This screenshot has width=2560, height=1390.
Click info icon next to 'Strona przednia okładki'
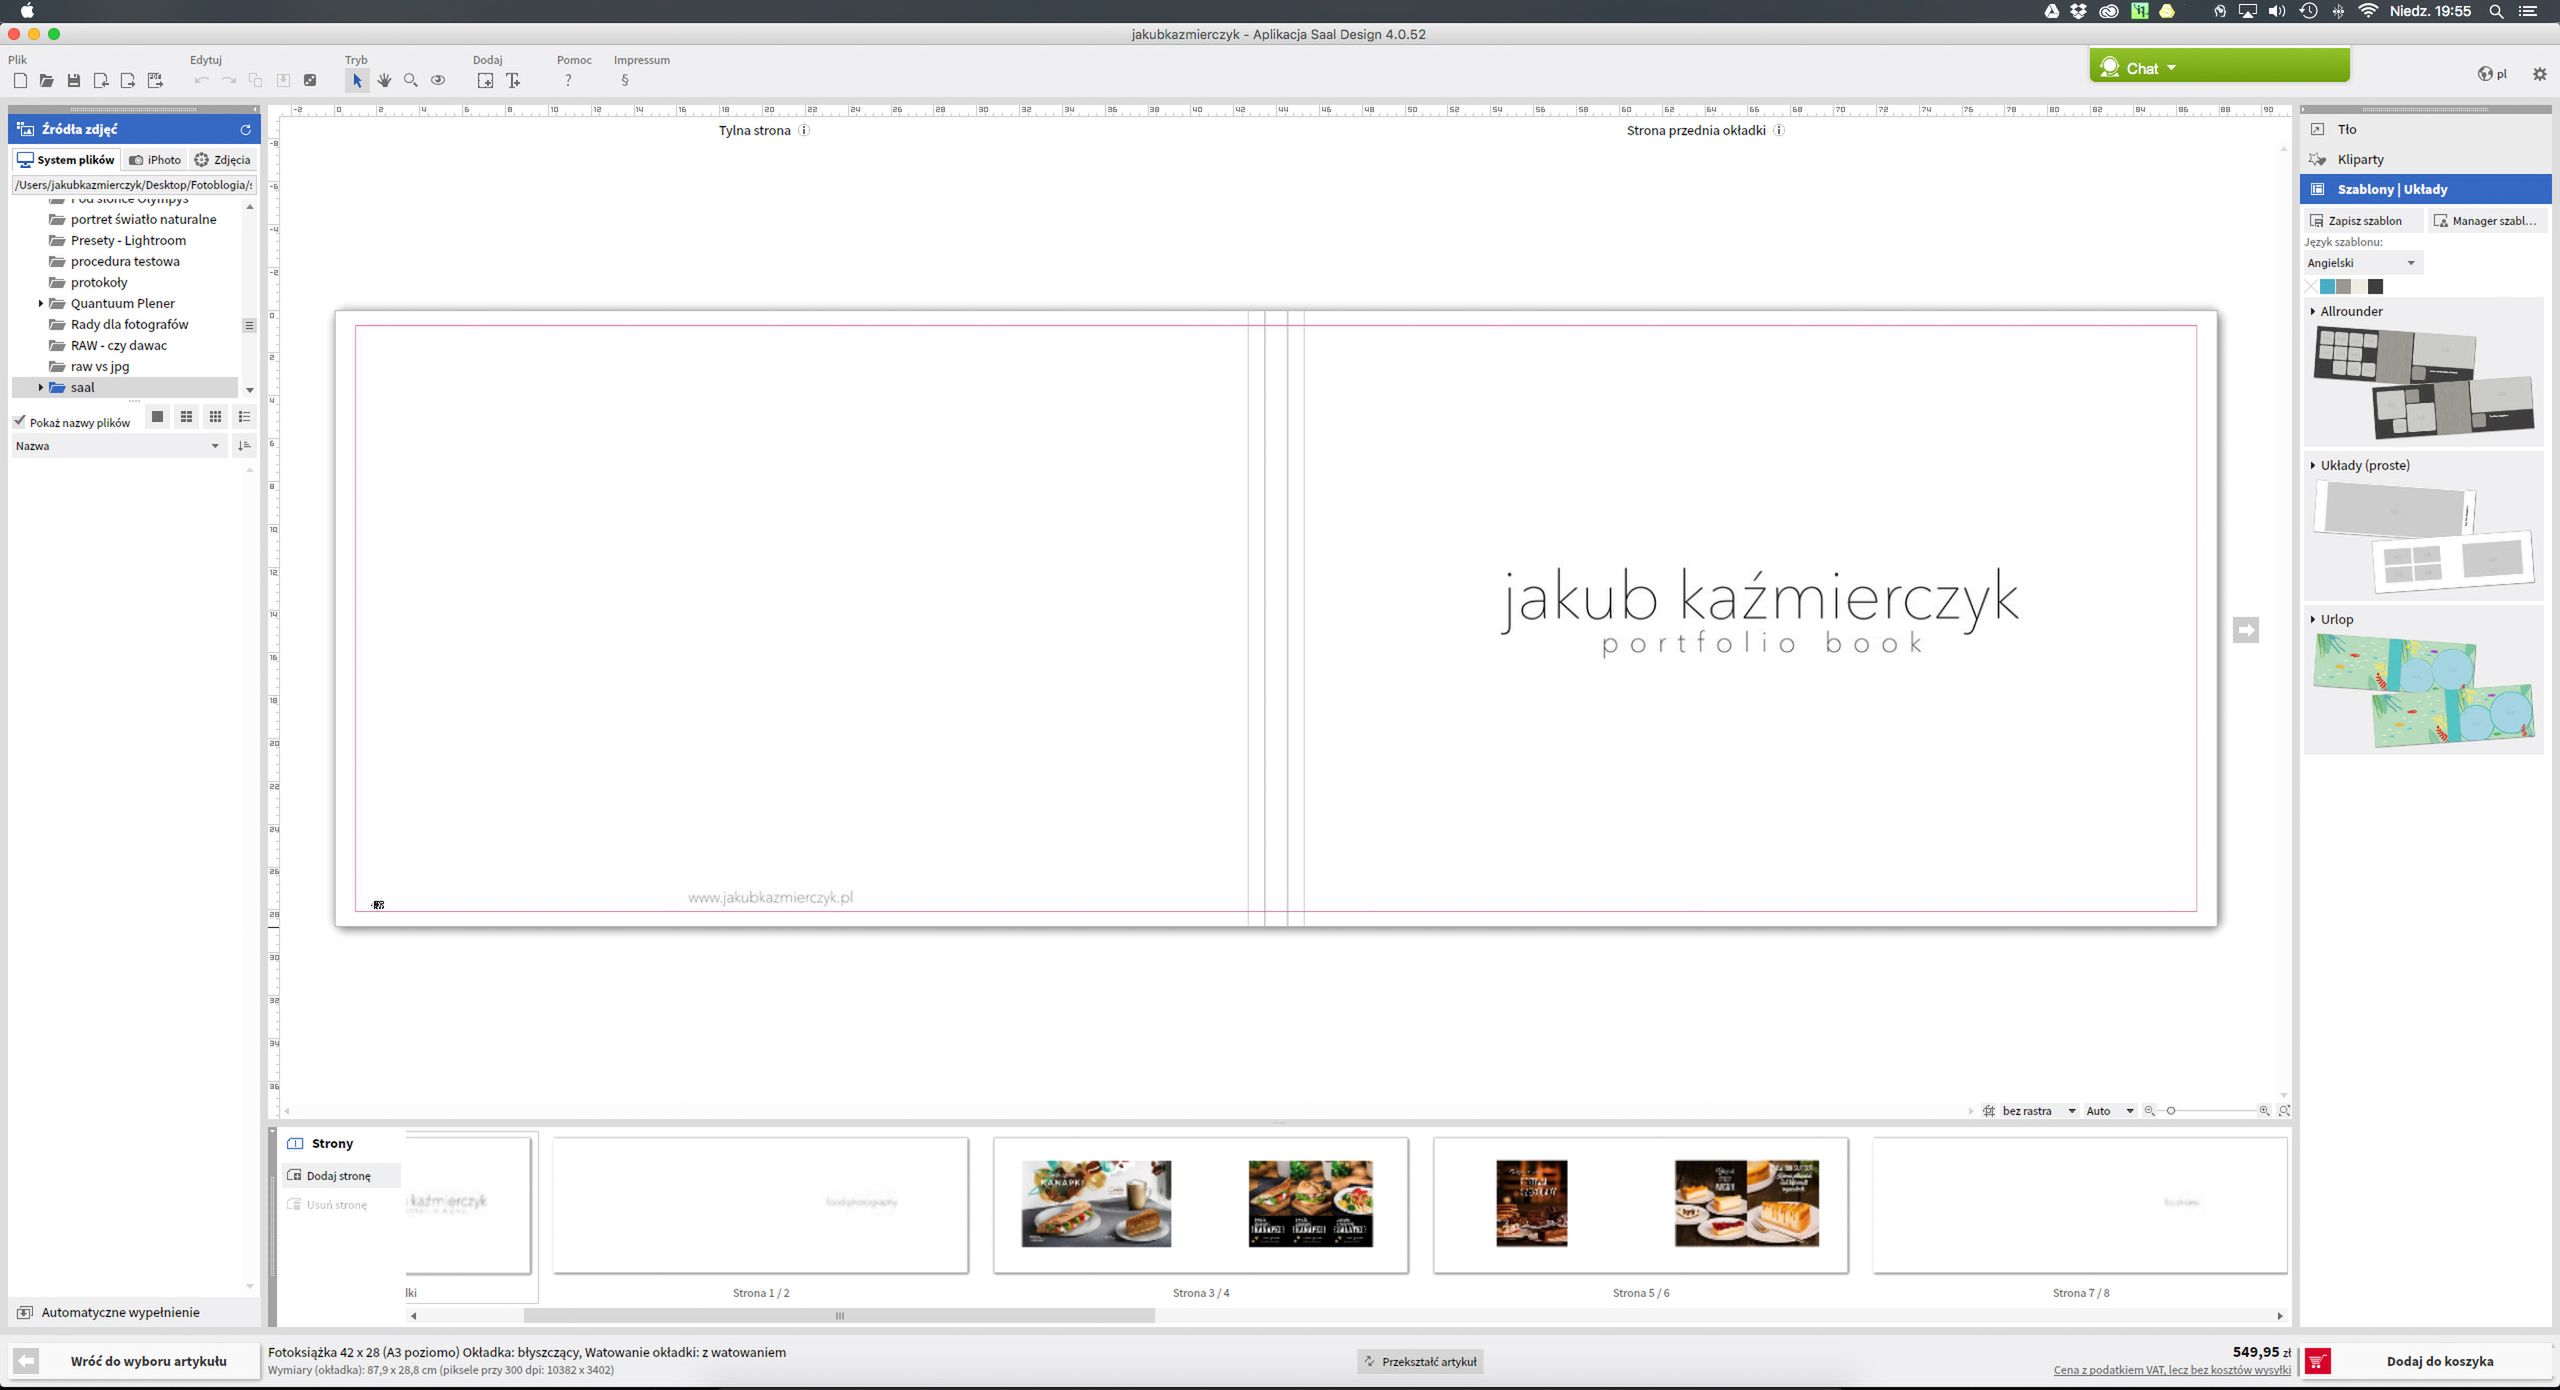click(x=1779, y=130)
